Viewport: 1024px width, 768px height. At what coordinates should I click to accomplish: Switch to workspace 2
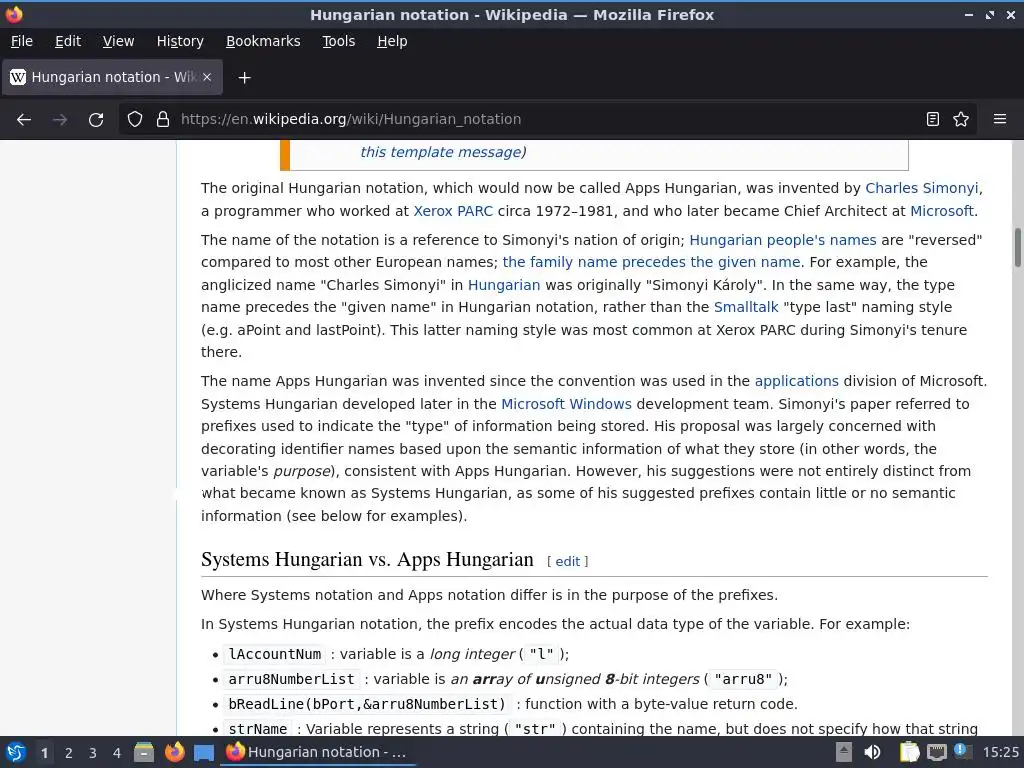point(69,753)
